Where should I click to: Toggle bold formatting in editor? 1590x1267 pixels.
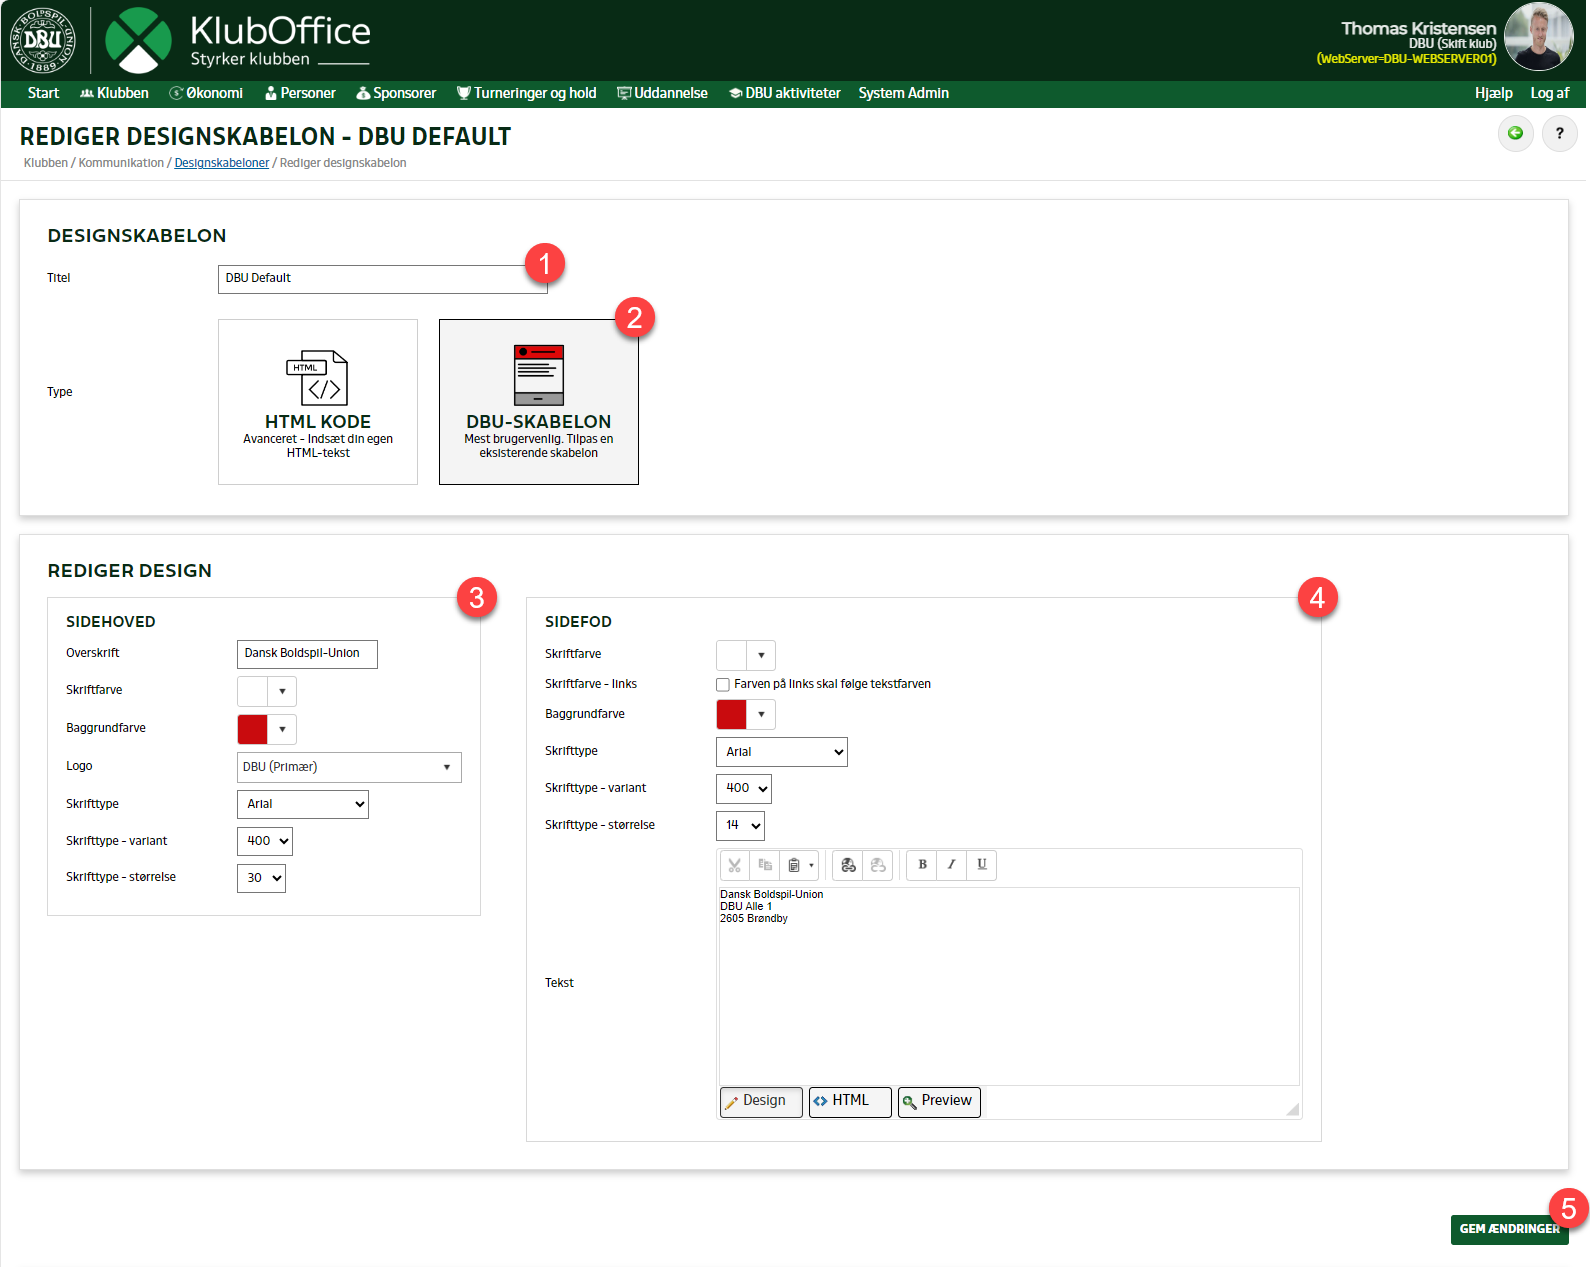[x=922, y=865]
